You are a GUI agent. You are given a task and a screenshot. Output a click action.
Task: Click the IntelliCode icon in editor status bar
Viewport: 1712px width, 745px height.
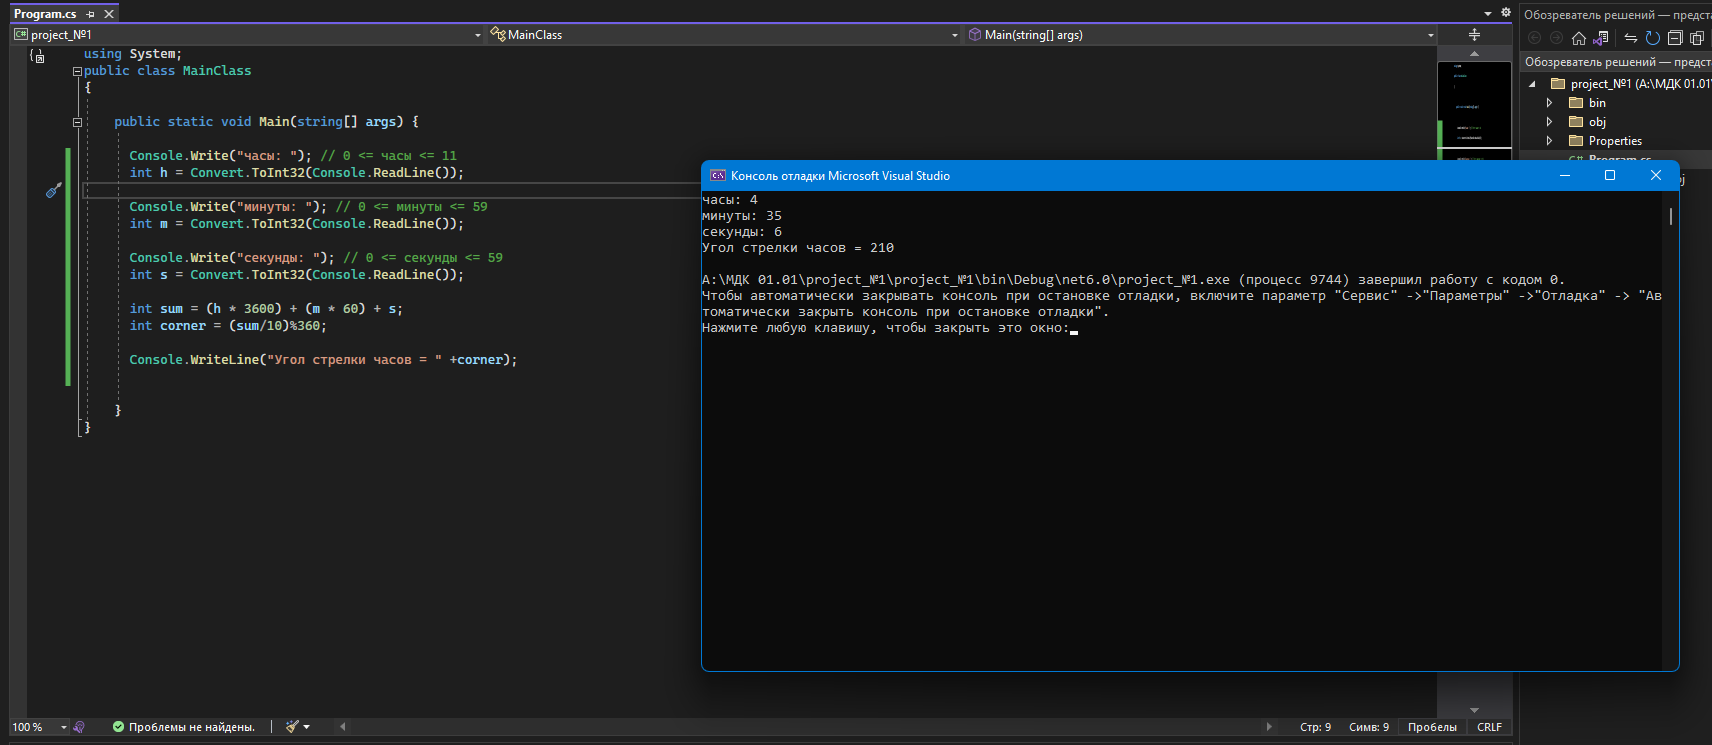[x=79, y=727]
